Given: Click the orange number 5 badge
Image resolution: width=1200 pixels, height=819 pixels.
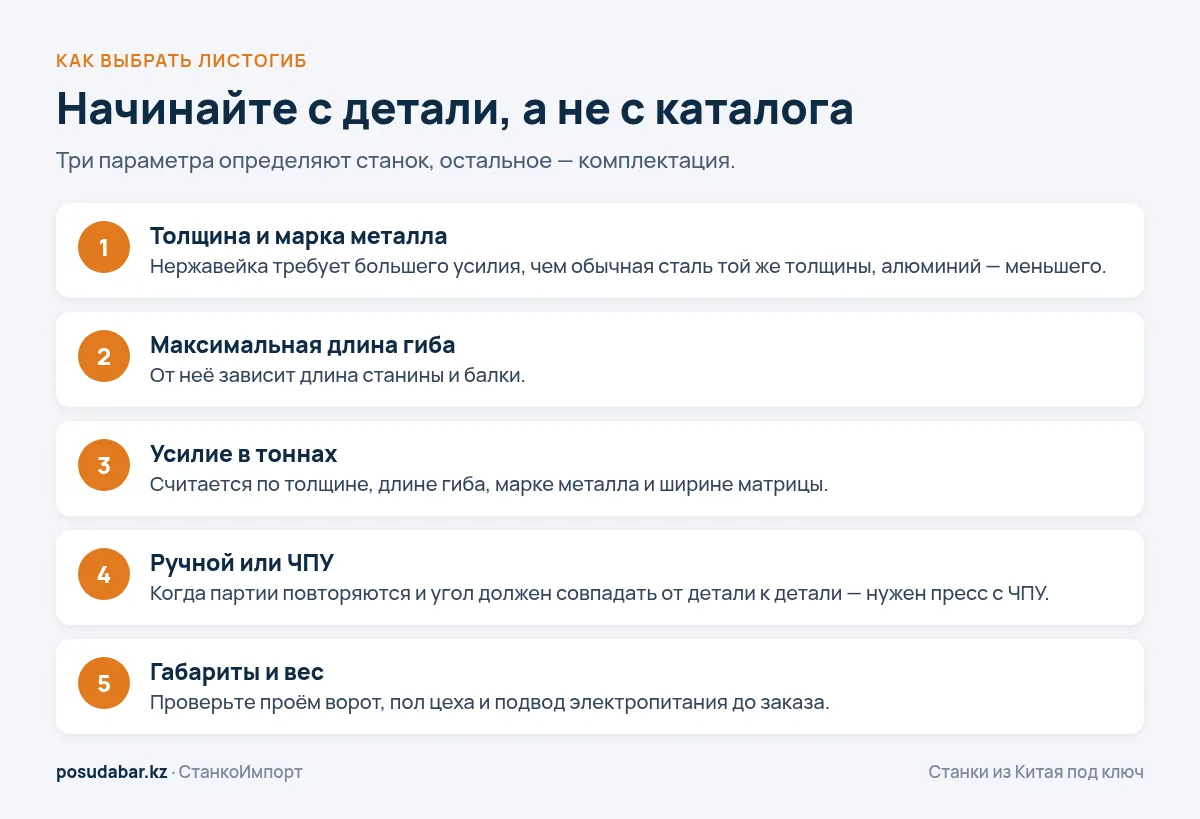Looking at the screenshot, I should [x=104, y=684].
